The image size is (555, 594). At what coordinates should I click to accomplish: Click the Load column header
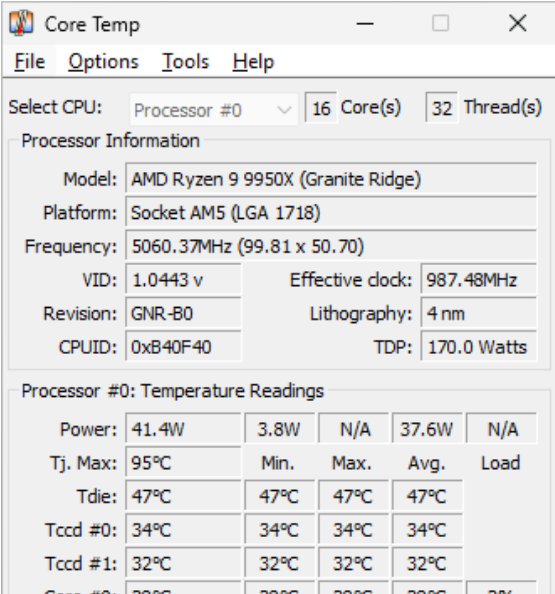point(500,463)
